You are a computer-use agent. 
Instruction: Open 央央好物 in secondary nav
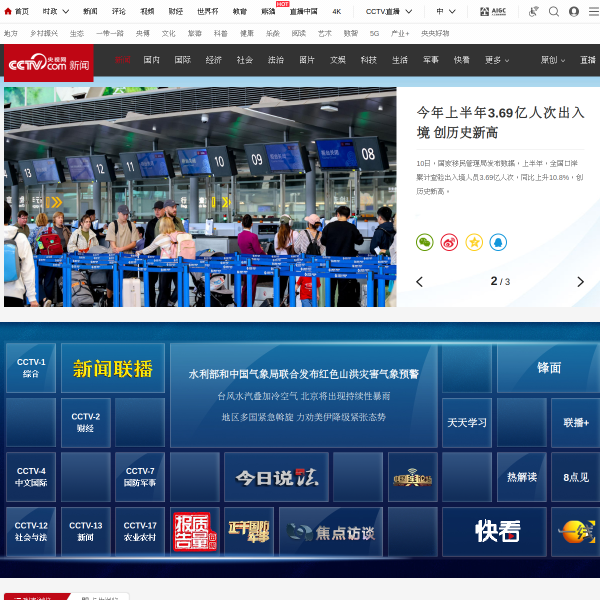435,34
